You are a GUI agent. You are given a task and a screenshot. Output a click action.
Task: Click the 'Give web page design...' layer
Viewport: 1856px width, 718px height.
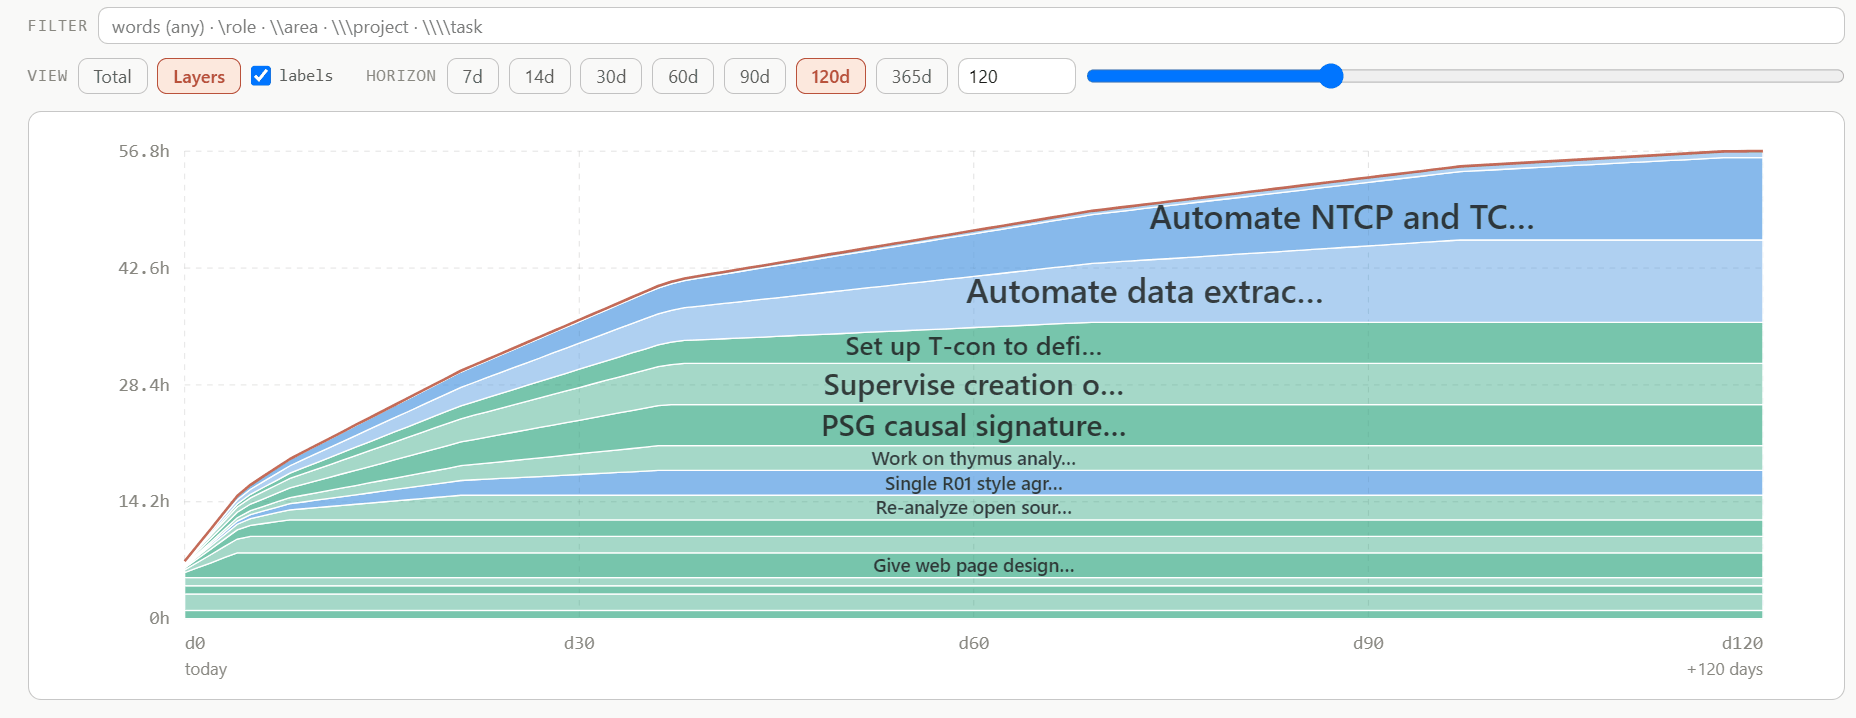[973, 565]
